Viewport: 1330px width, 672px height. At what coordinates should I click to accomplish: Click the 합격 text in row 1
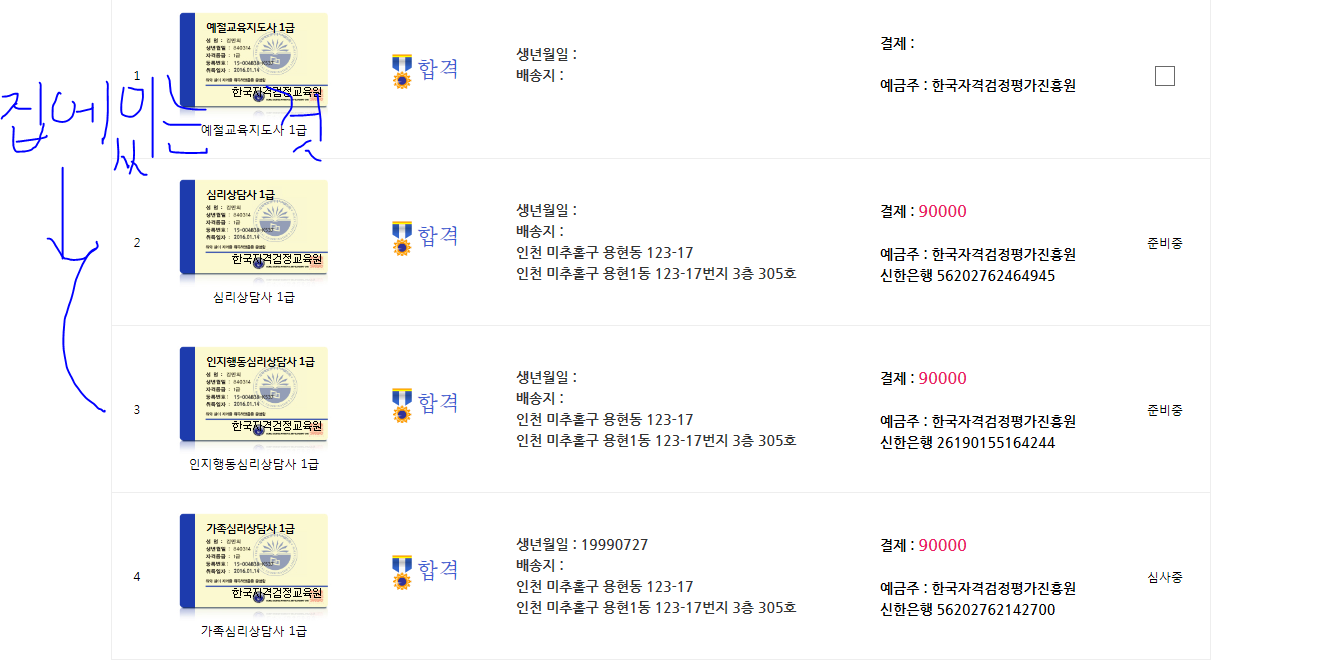(x=438, y=69)
